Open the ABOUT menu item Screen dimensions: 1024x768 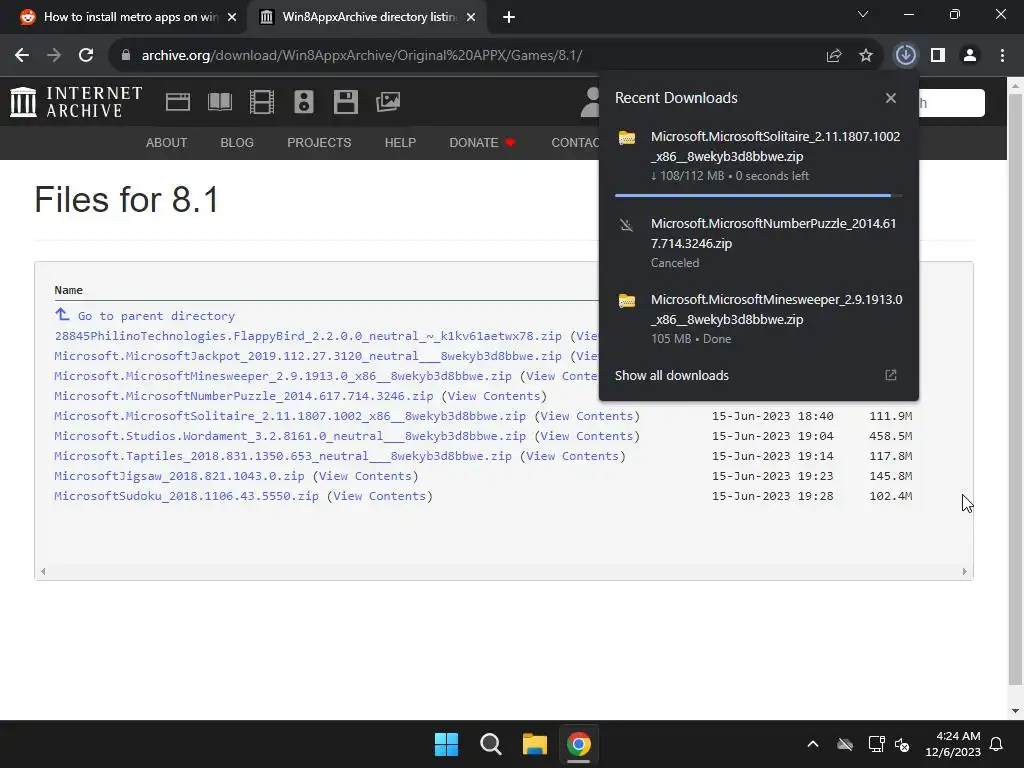pos(166,142)
